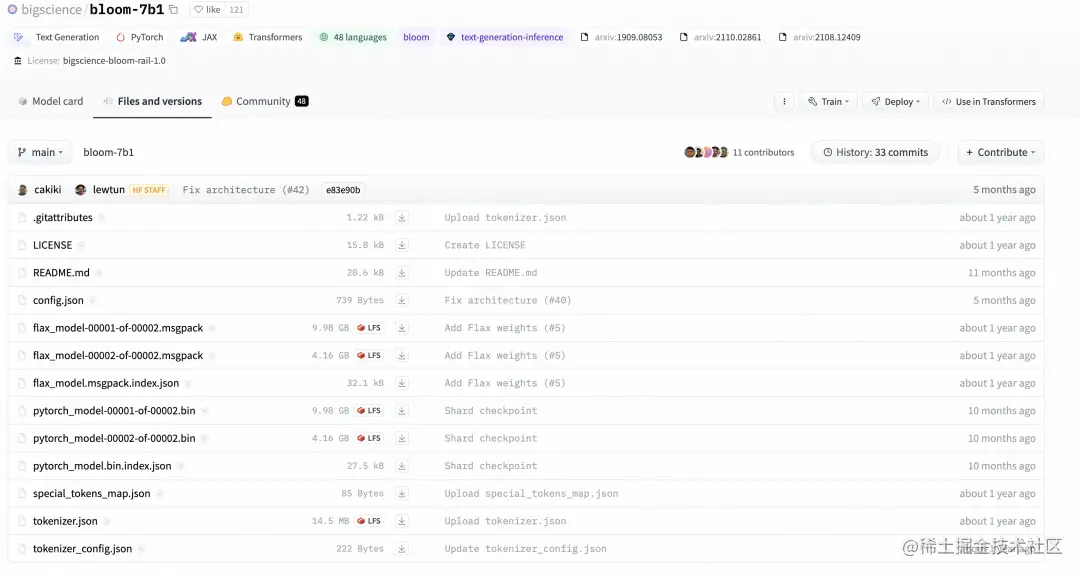Open the README.md file
This screenshot has height=574, width=1080.
61,272
